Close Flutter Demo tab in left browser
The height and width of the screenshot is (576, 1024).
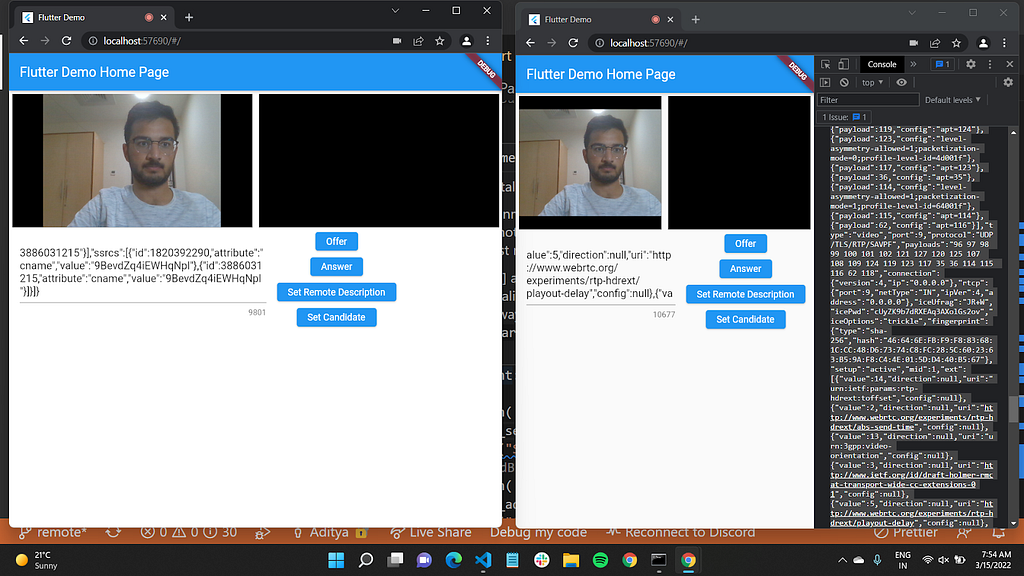(x=163, y=18)
